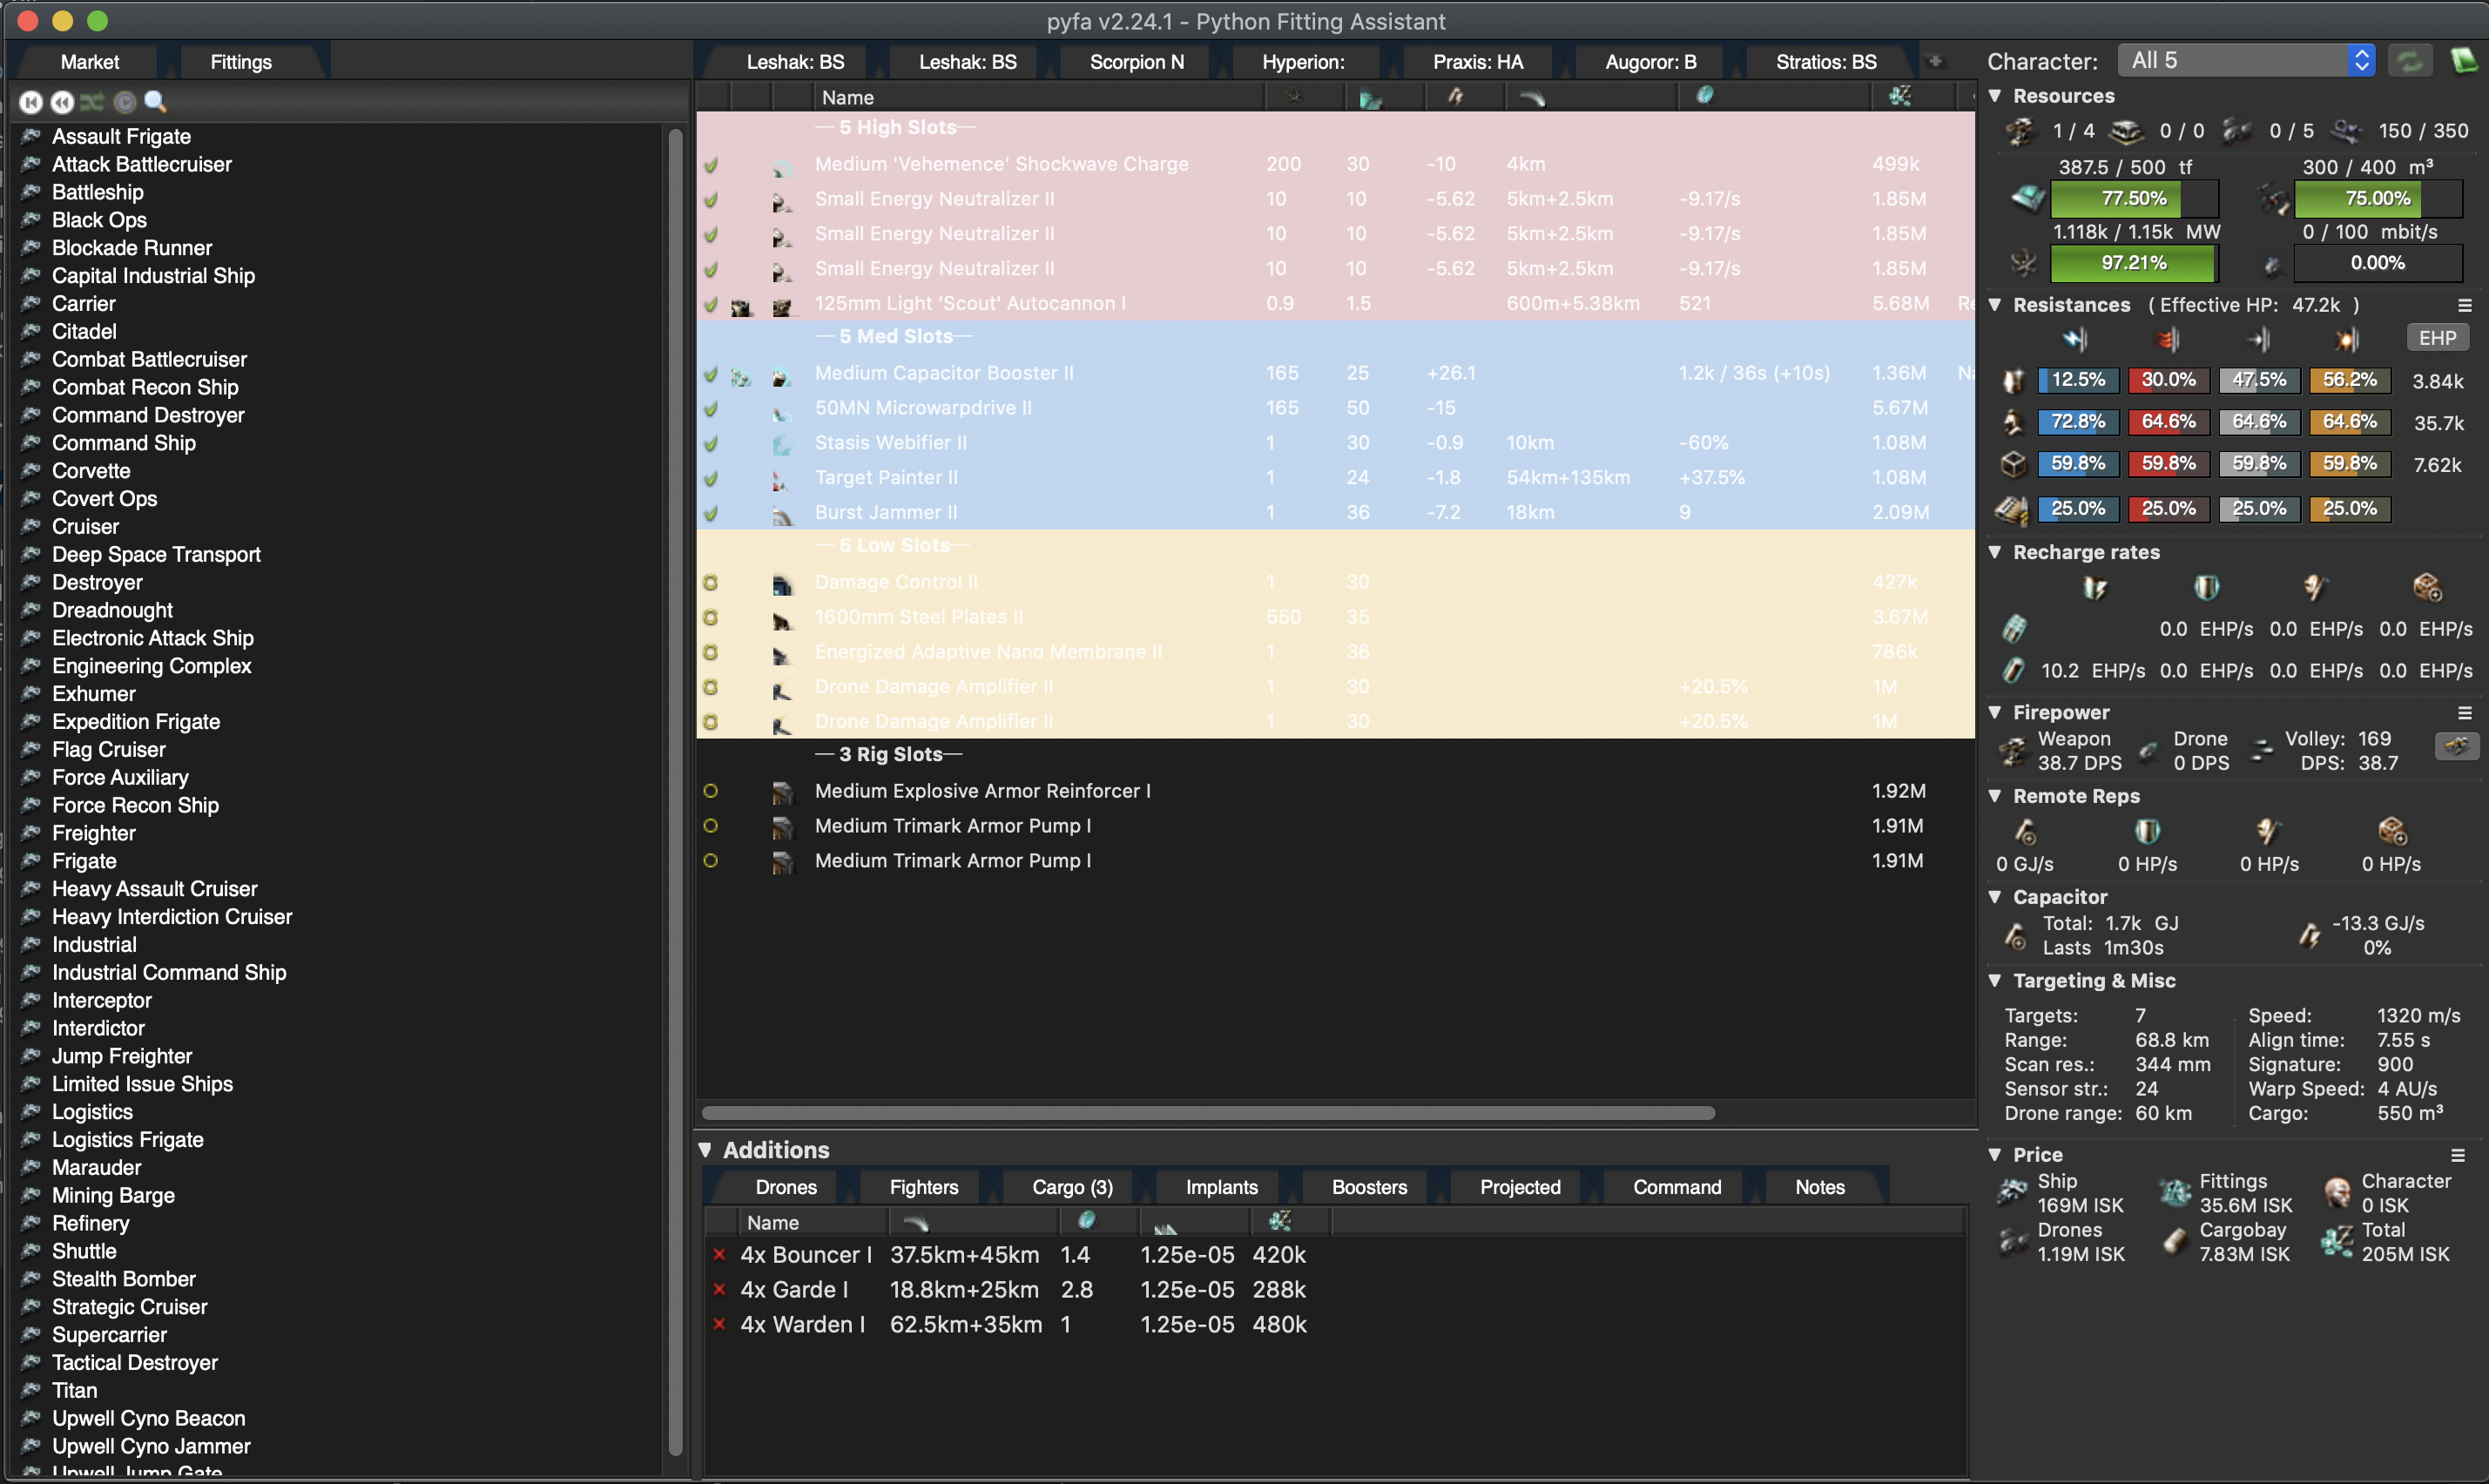
Task: Check the capacitor fill level bar at 97.21%
Action: point(2133,263)
